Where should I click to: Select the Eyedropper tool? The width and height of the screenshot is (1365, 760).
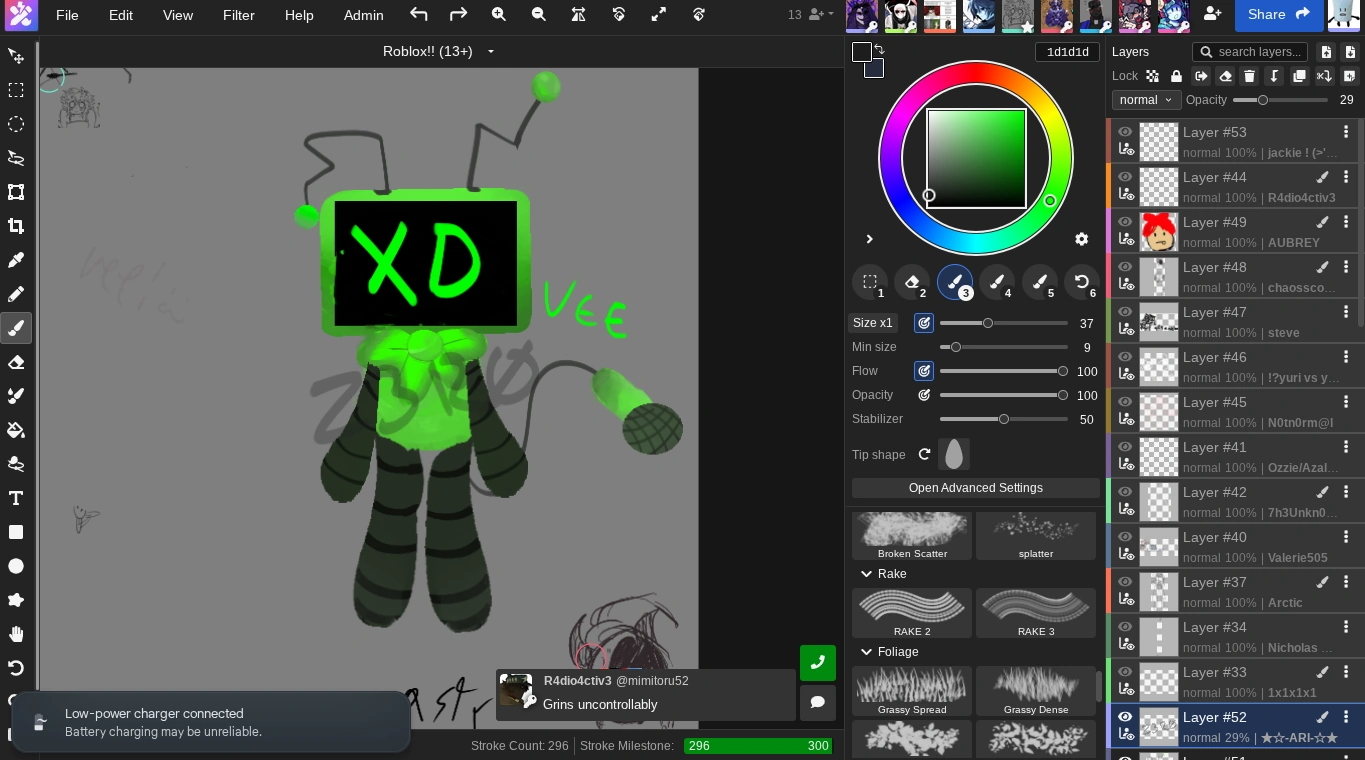pyautogui.click(x=16, y=260)
